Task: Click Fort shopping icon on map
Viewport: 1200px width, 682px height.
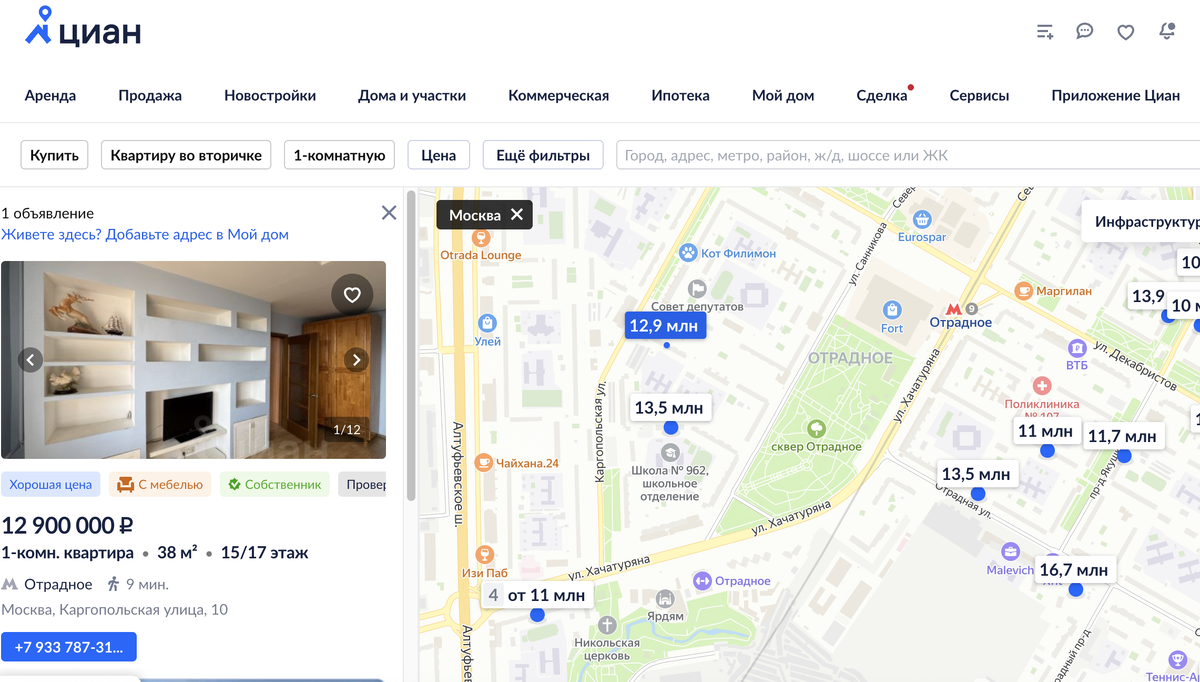Action: (892, 310)
